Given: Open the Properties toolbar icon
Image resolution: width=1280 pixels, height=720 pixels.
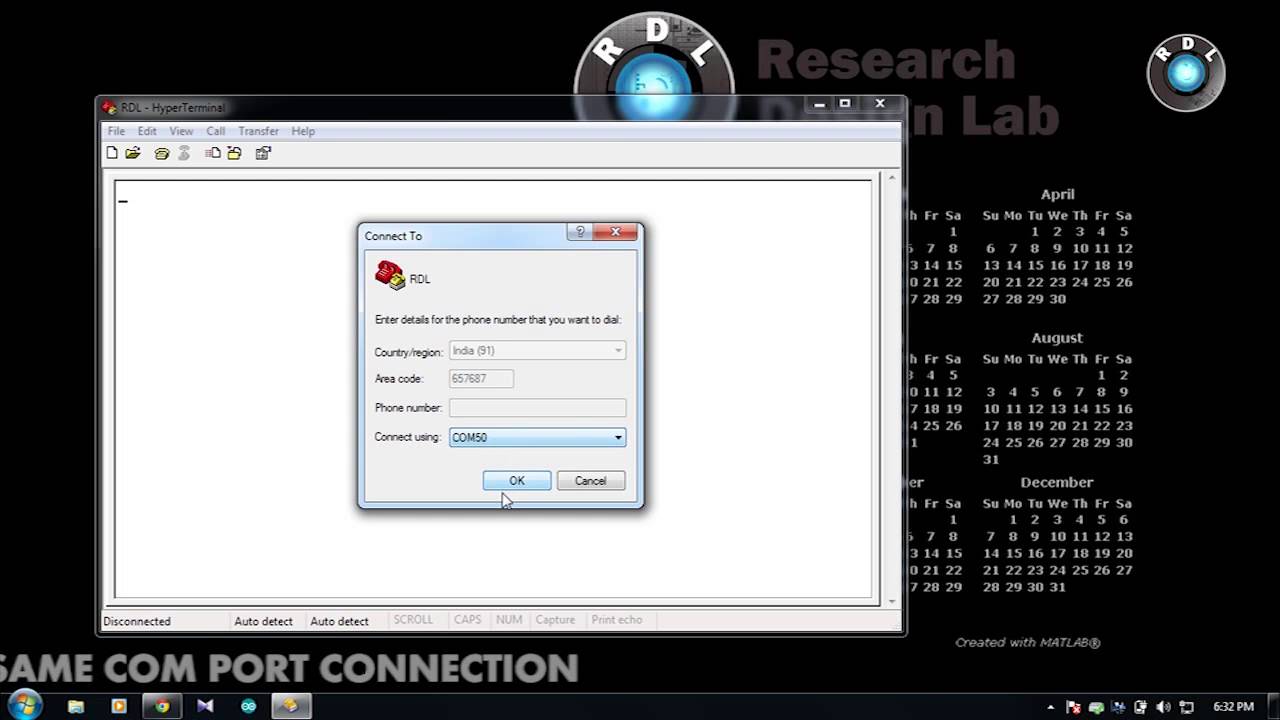Looking at the screenshot, I should (263, 153).
